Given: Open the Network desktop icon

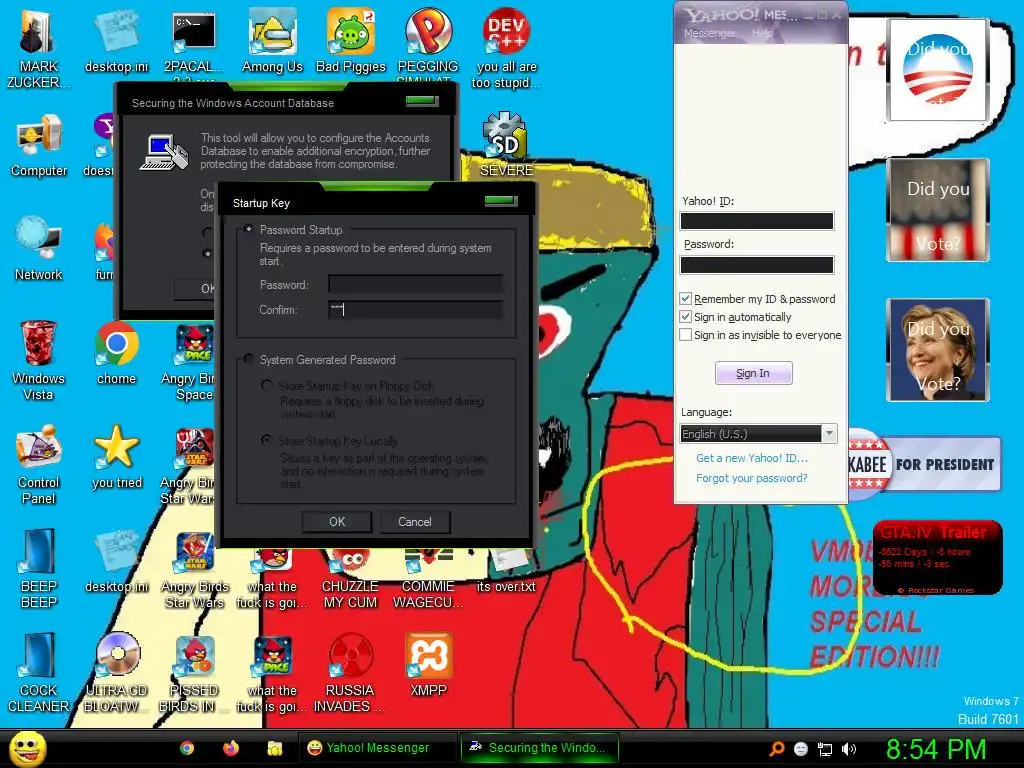Looking at the screenshot, I should pyautogui.click(x=39, y=249).
